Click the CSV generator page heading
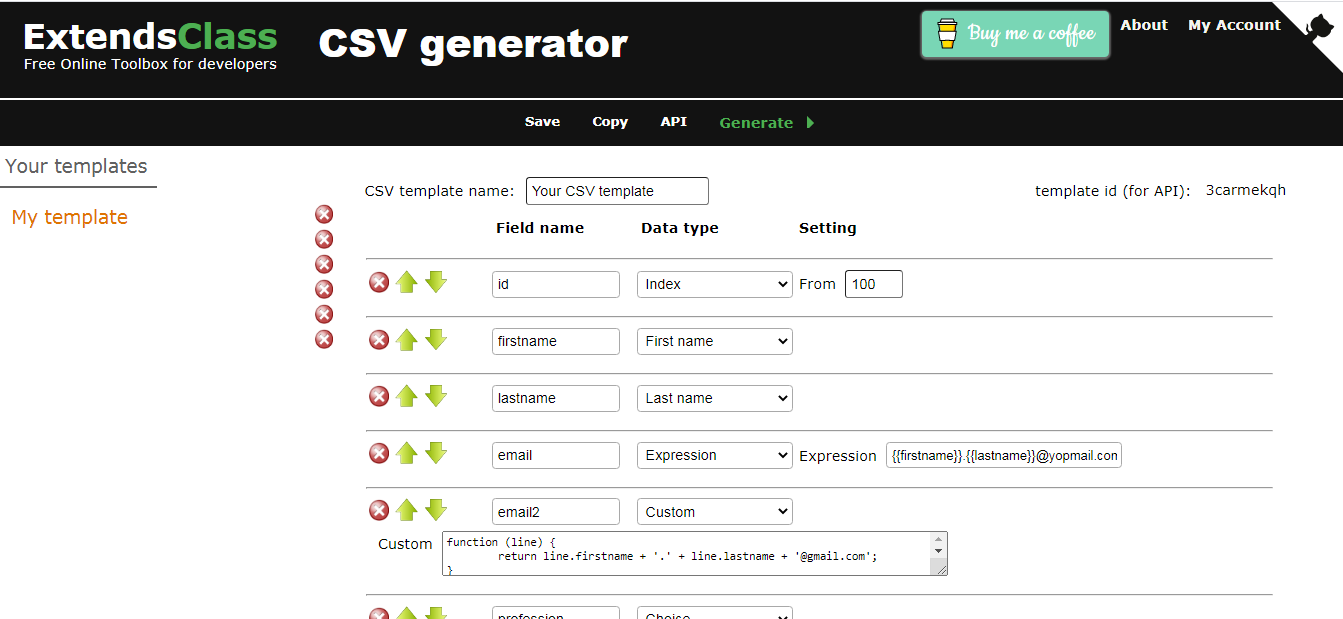Image resolution: width=1343 pixels, height=619 pixels. point(473,43)
